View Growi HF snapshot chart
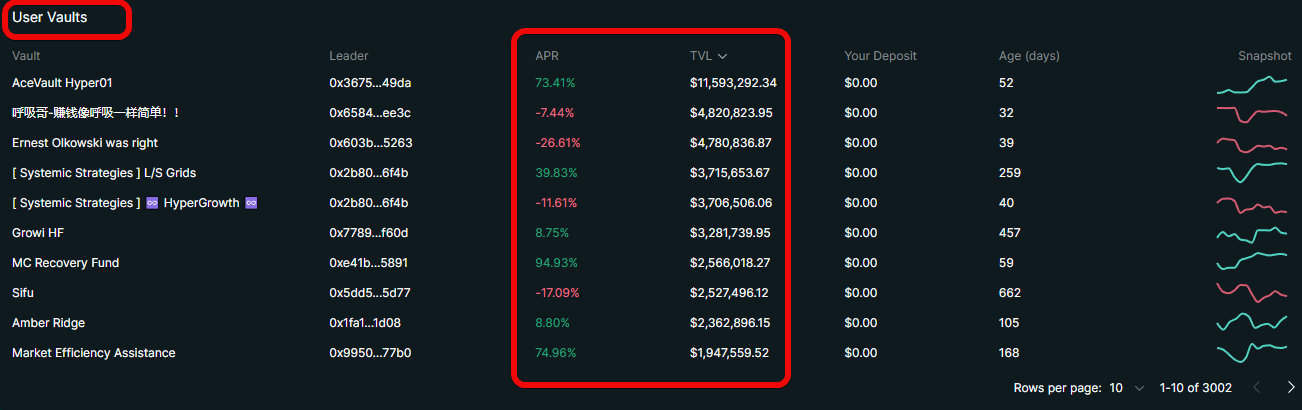 click(1252, 233)
